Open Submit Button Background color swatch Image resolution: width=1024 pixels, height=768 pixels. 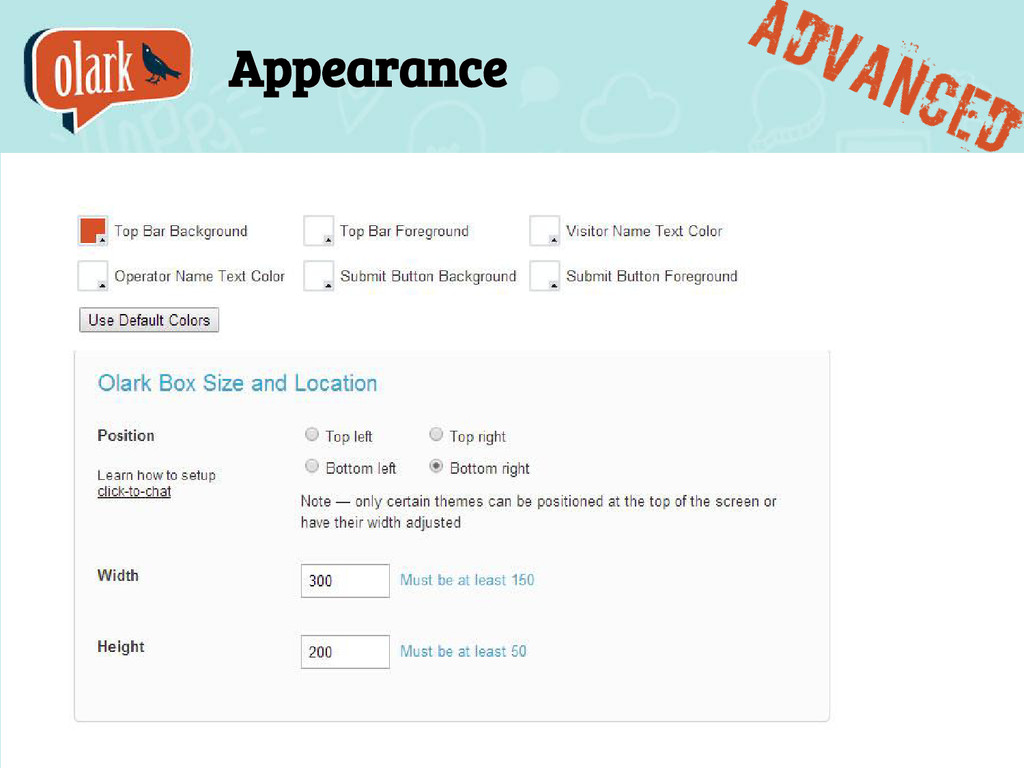coord(319,276)
